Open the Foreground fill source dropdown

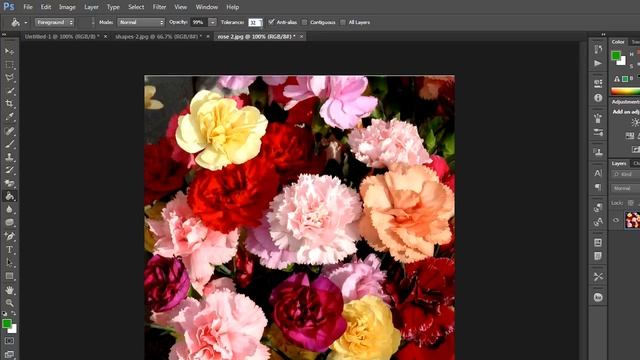54,22
